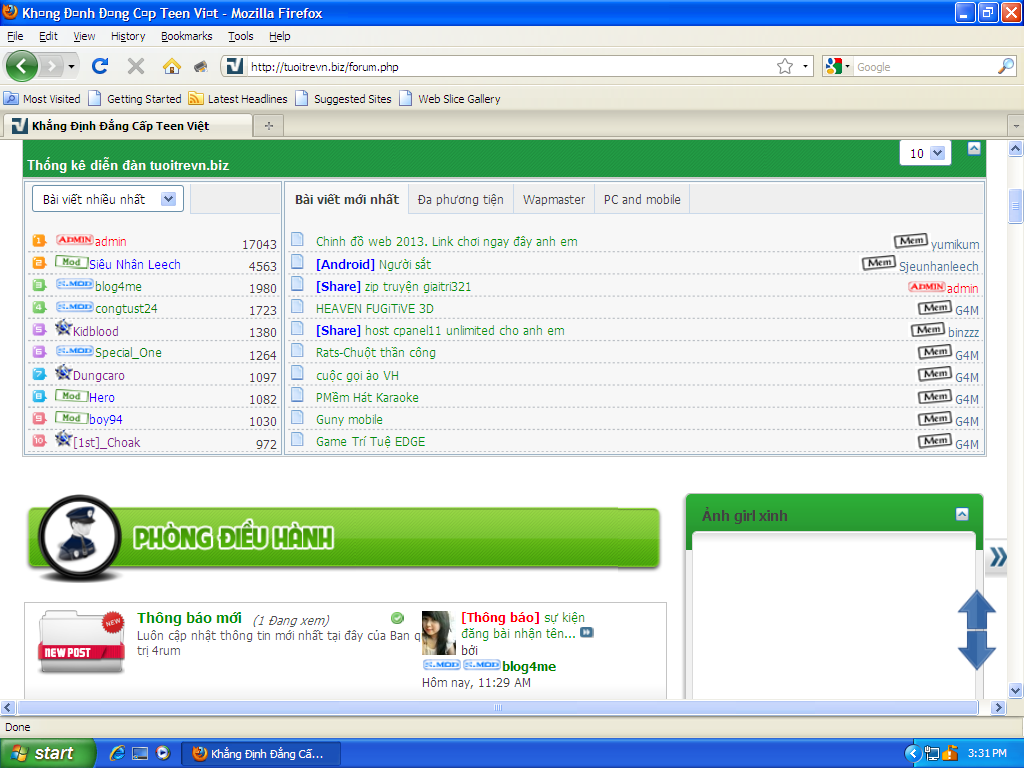Open the Bookmarks menu
This screenshot has height=768, width=1024.
pos(186,36)
